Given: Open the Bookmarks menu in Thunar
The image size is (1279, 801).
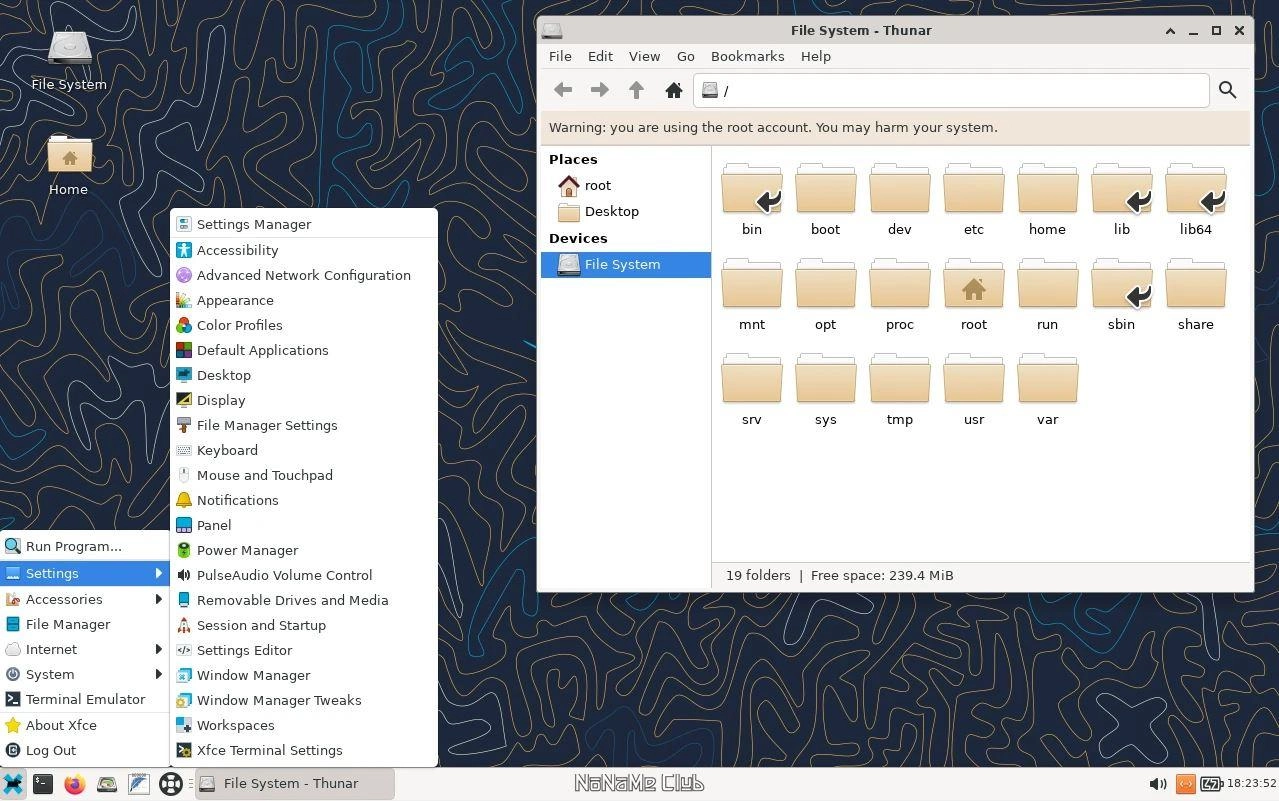Looking at the screenshot, I should 747,56.
